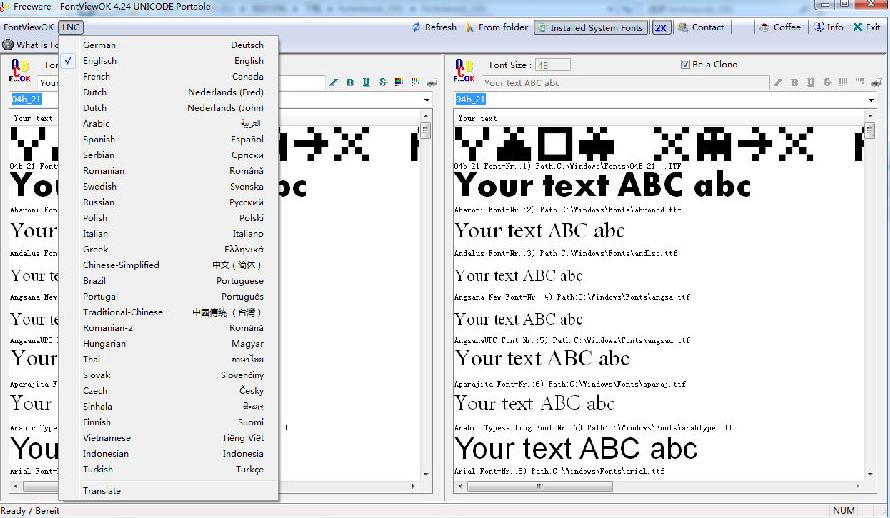Toggle strikeout in the right pane toolbar

pos(828,82)
